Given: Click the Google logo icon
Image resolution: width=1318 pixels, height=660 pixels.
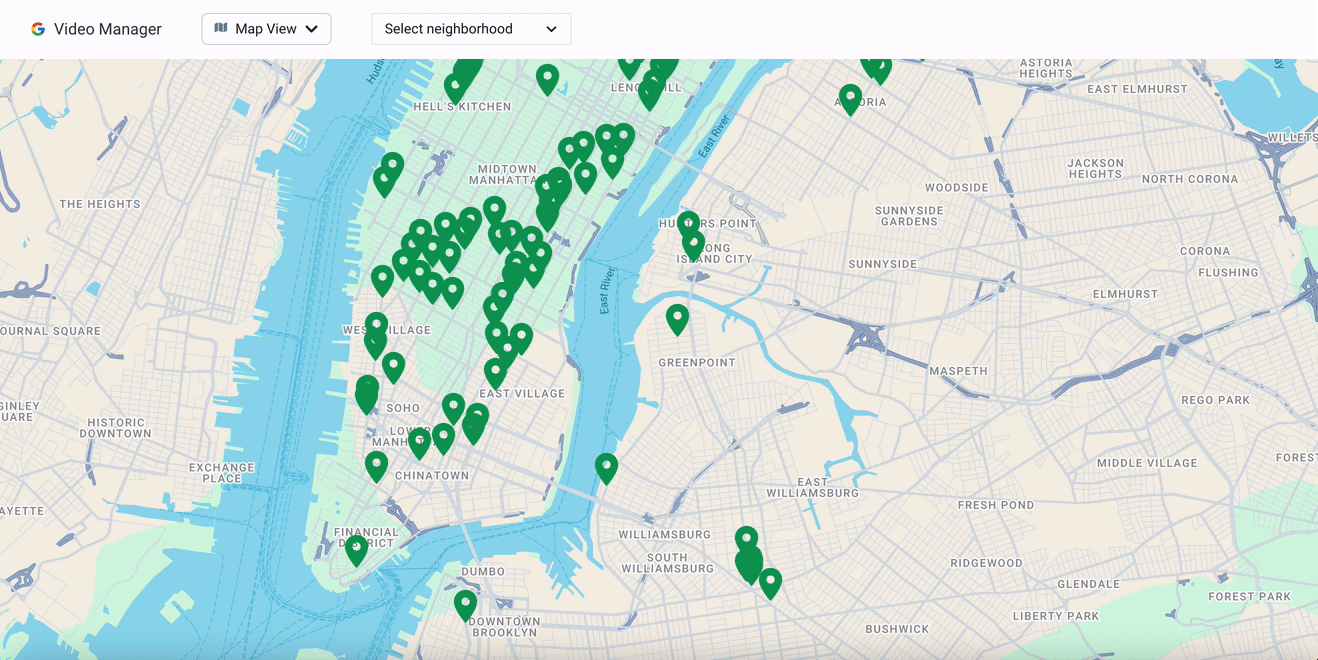Looking at the screenshot, I should [x=38, y=29].
